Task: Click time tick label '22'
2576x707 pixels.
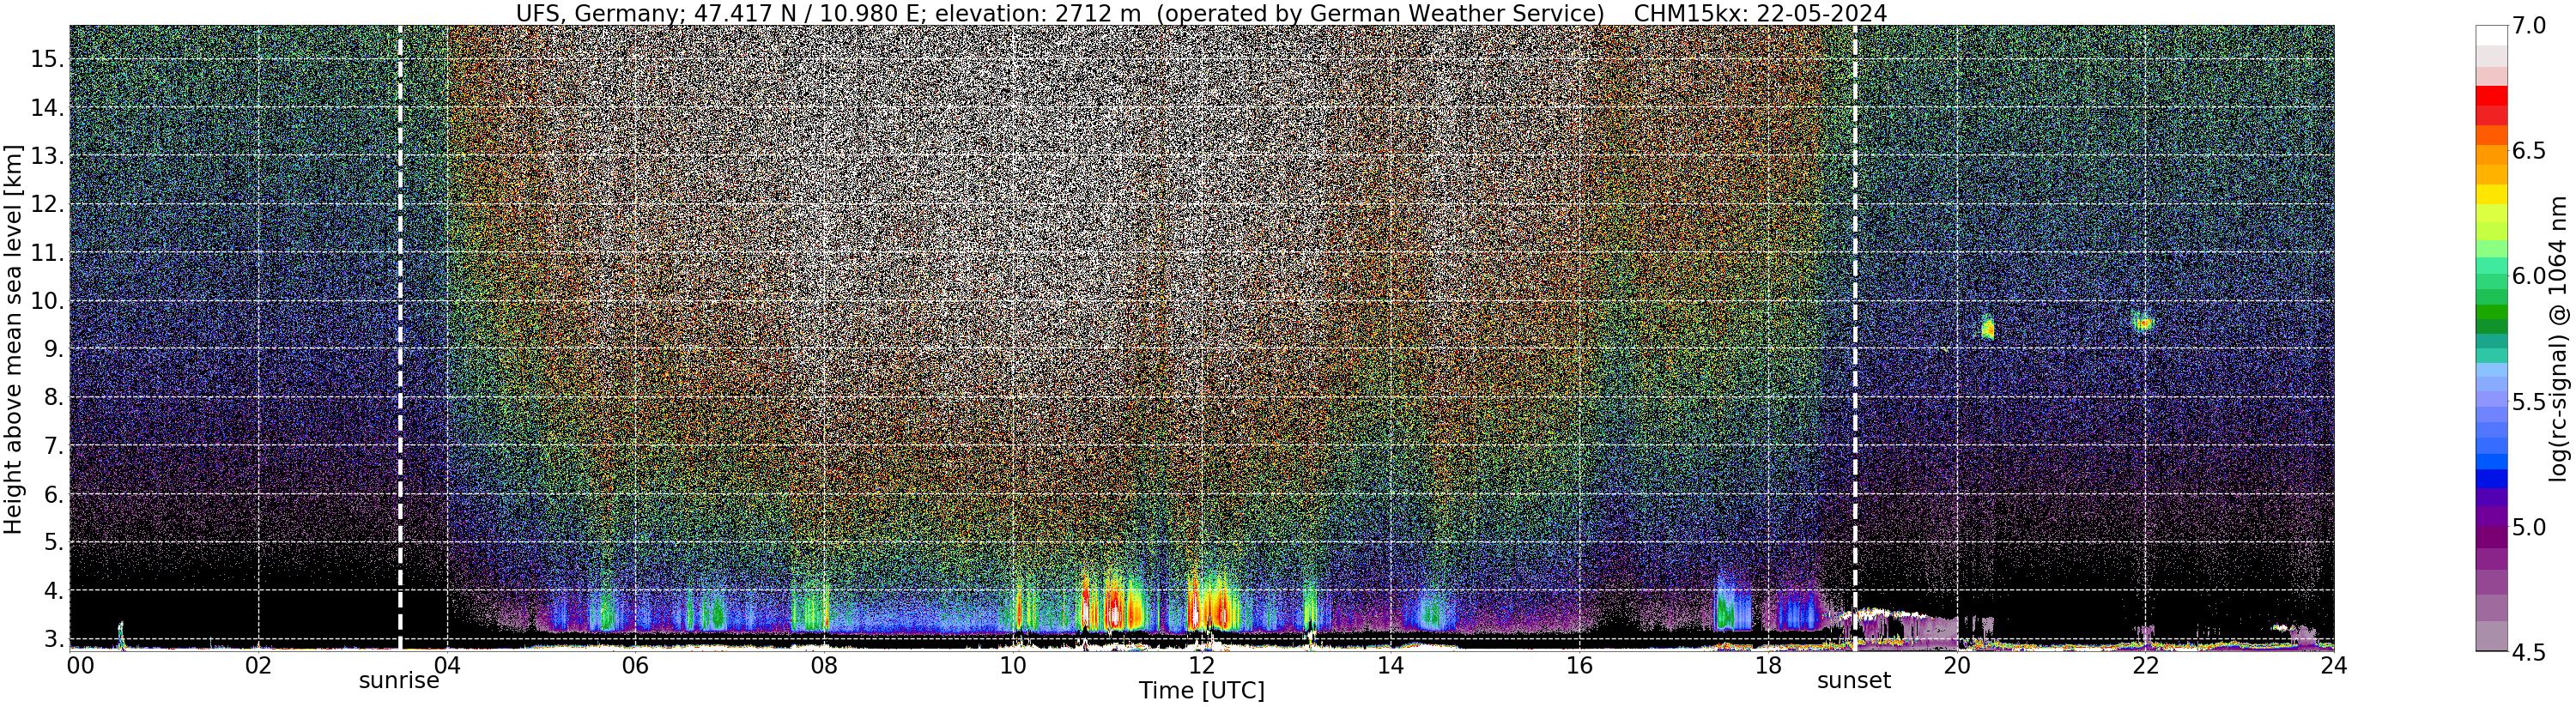Action: tap(2144, 665)
